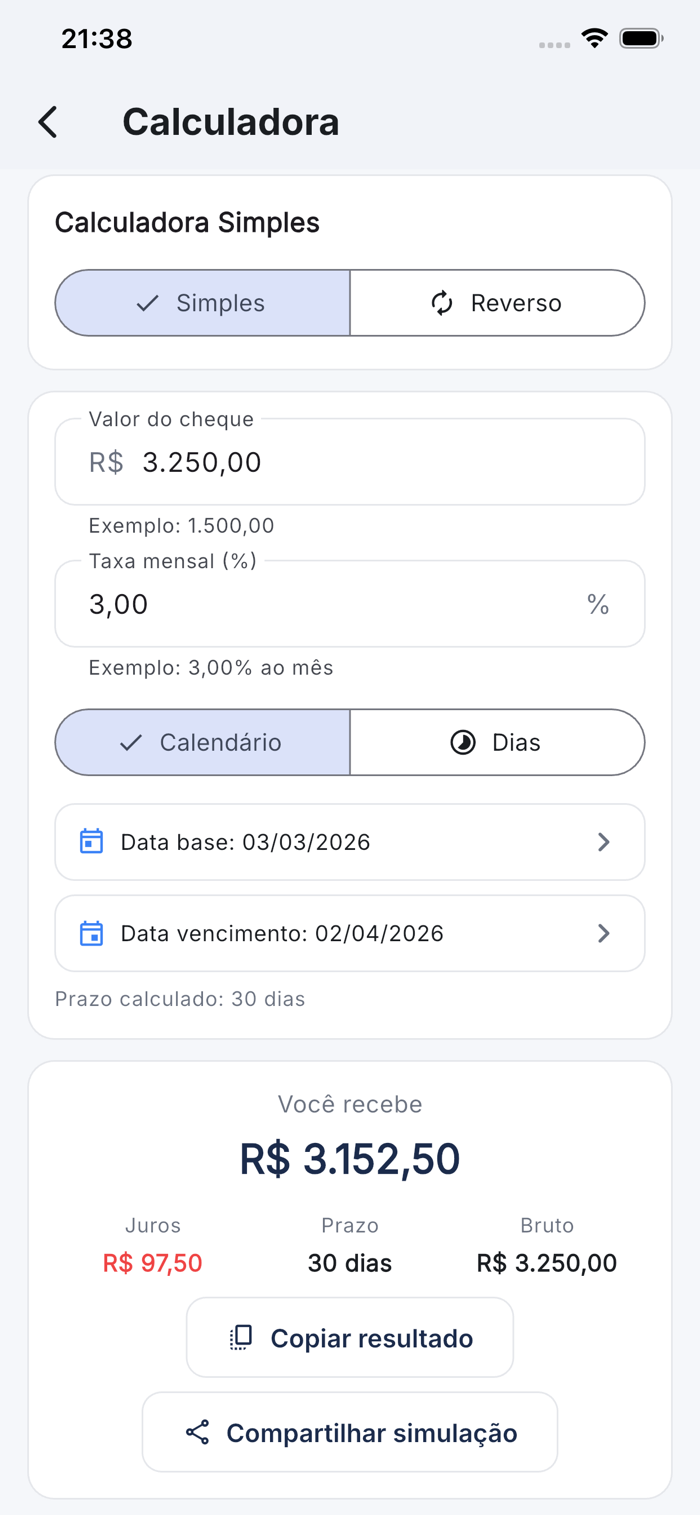The height and width of the screenshot is (1515, 700).
Task: Click the calendar icon beside Data base
Action: [x=91, y=841]
